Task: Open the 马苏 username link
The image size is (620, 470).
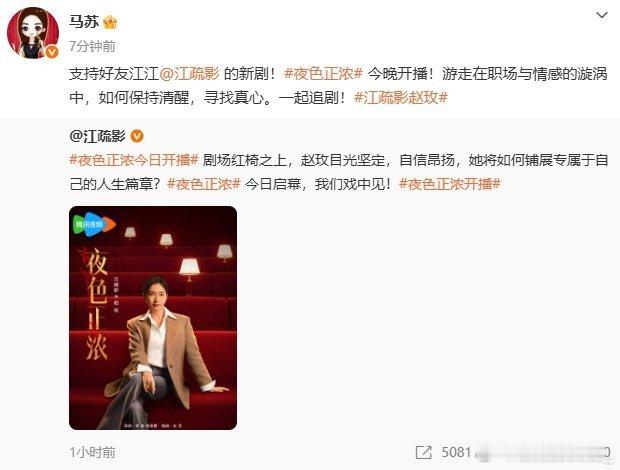Action: [x=84, y=22]
